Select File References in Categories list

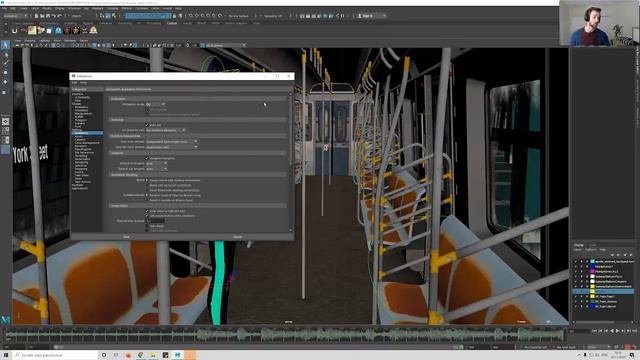pyautogui.click(x=84, y=153)
